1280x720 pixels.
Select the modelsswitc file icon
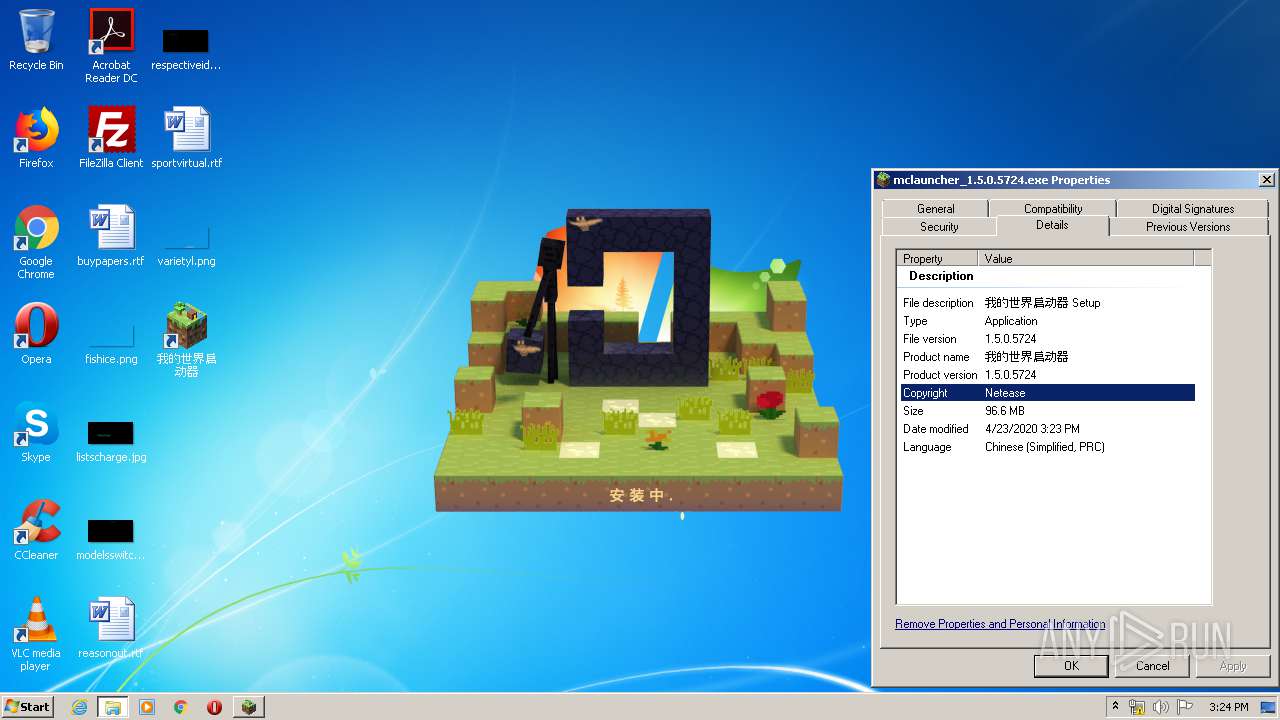point(111,540)
